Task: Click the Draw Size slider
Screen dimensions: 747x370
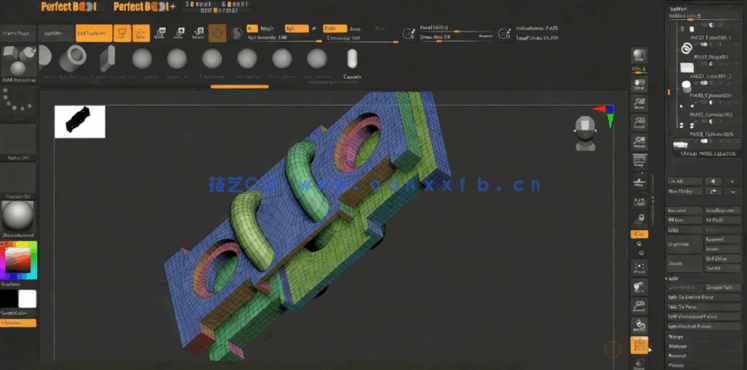Action: (x=457, y=38)
